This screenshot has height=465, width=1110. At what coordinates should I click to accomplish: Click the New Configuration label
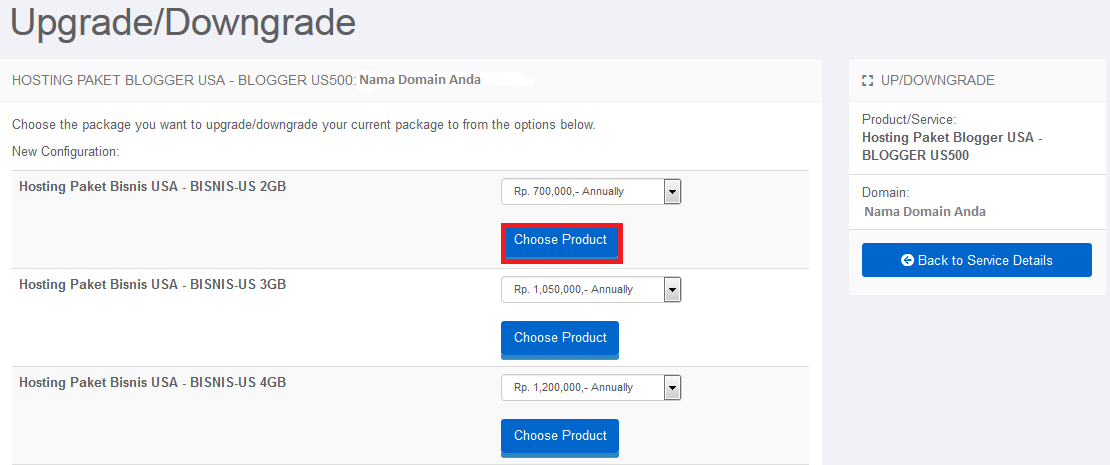(x=66, y=151)
